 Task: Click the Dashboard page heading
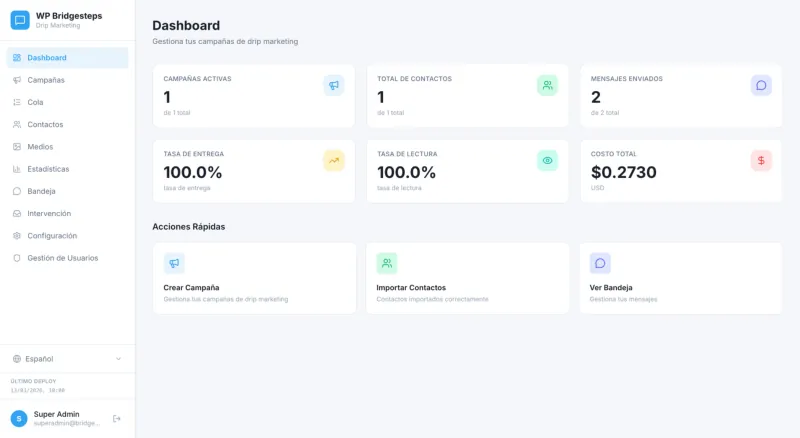tap(186, 26)
